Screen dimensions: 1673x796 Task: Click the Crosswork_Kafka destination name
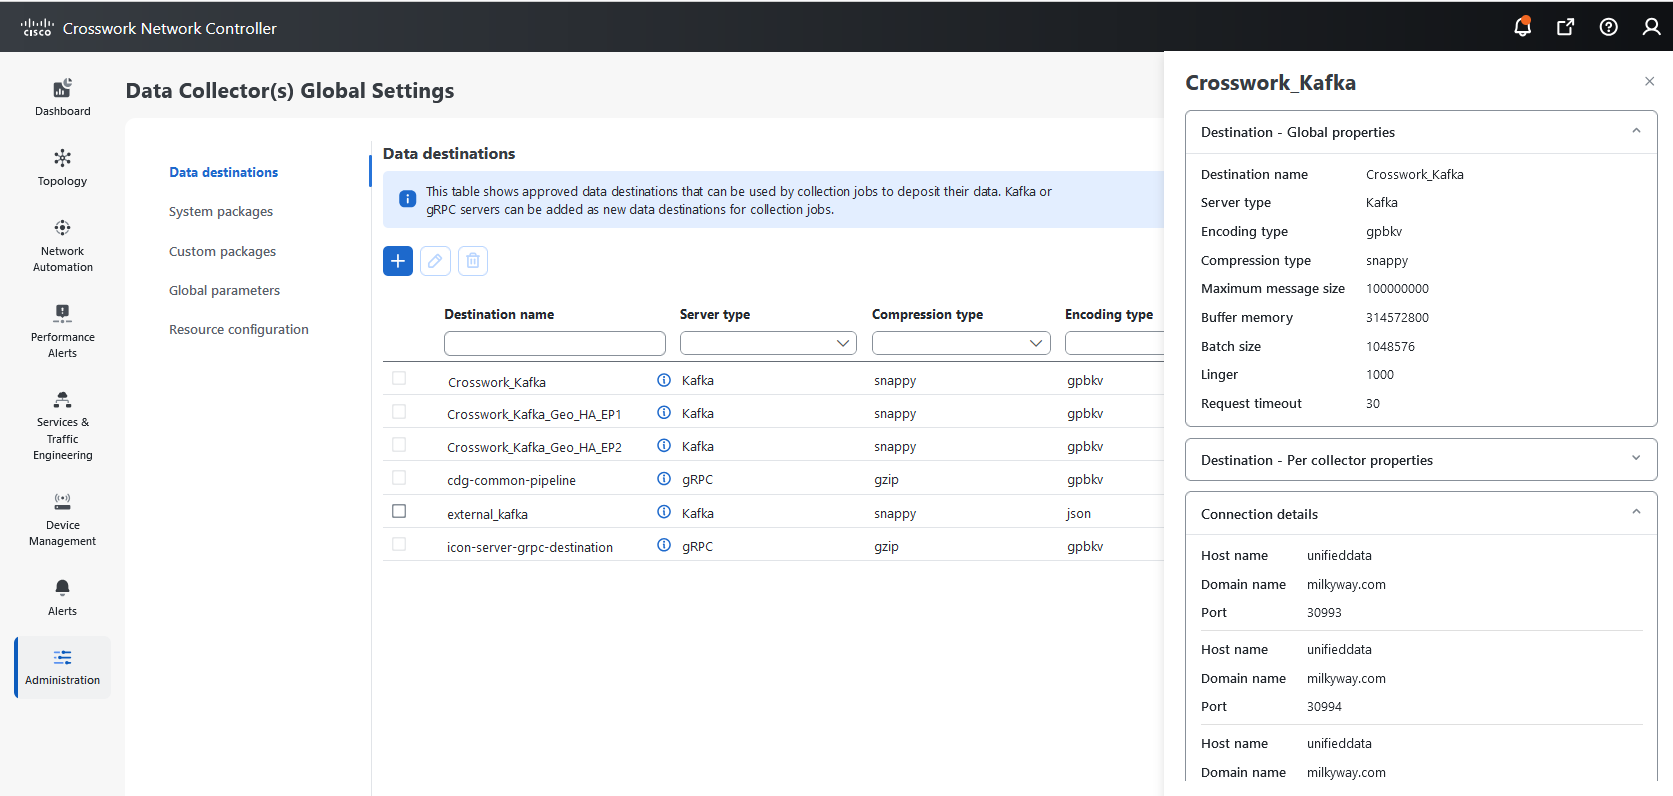[497, 382]
